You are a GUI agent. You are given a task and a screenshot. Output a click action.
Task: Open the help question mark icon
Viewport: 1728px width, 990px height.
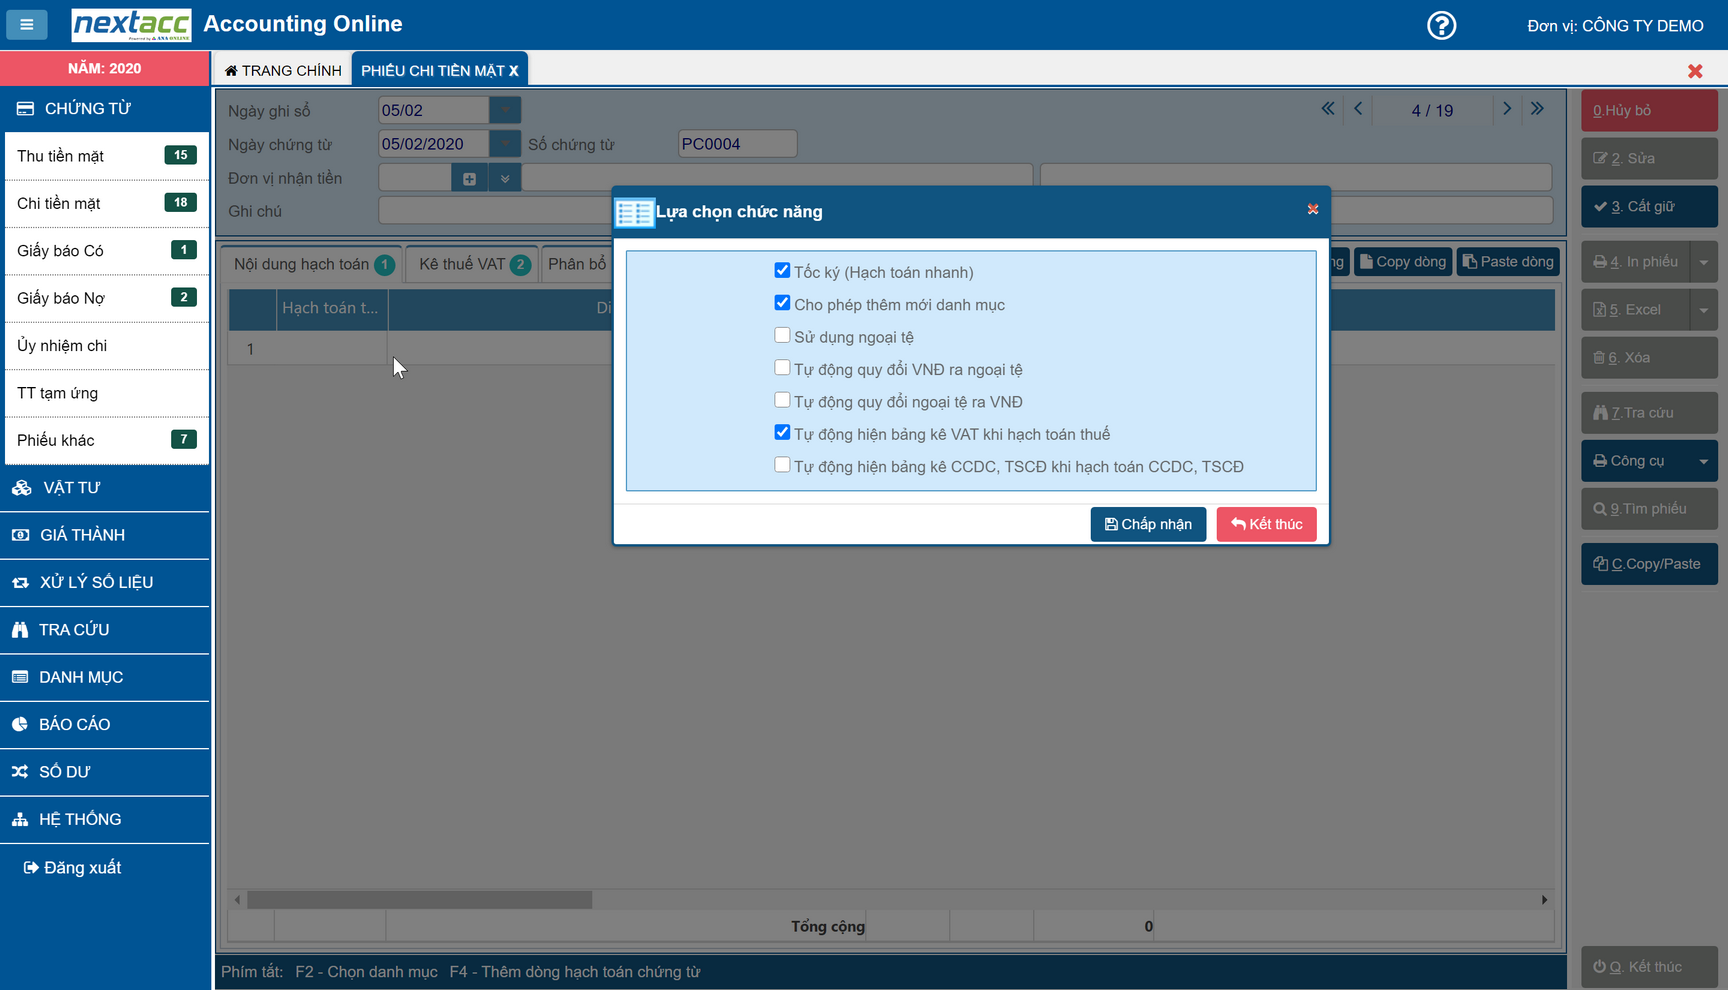tap(1441, 25)
